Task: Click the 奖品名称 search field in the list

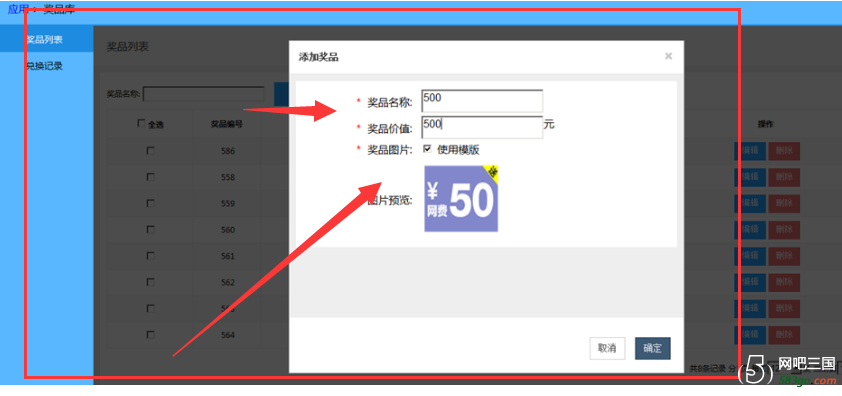Action: [204, 94]
